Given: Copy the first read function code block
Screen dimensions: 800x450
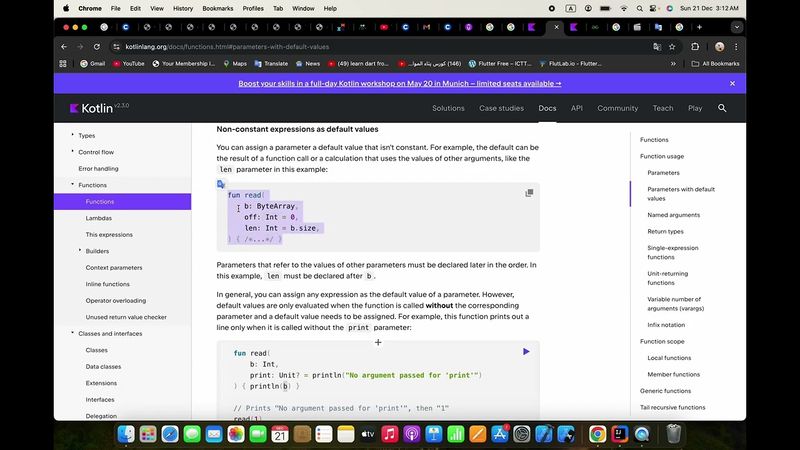Looking at the screenshot, I should [529, 193].
